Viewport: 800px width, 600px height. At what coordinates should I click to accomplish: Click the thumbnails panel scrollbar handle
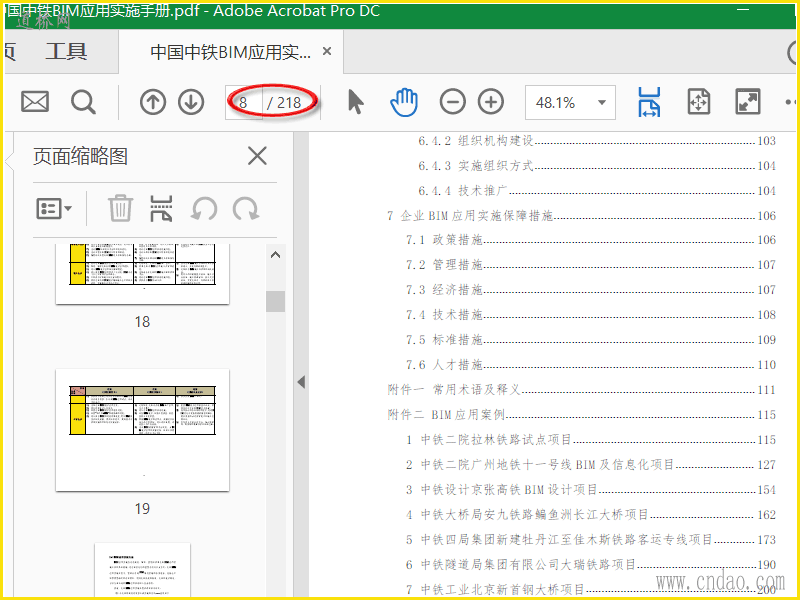coord(276,301)
